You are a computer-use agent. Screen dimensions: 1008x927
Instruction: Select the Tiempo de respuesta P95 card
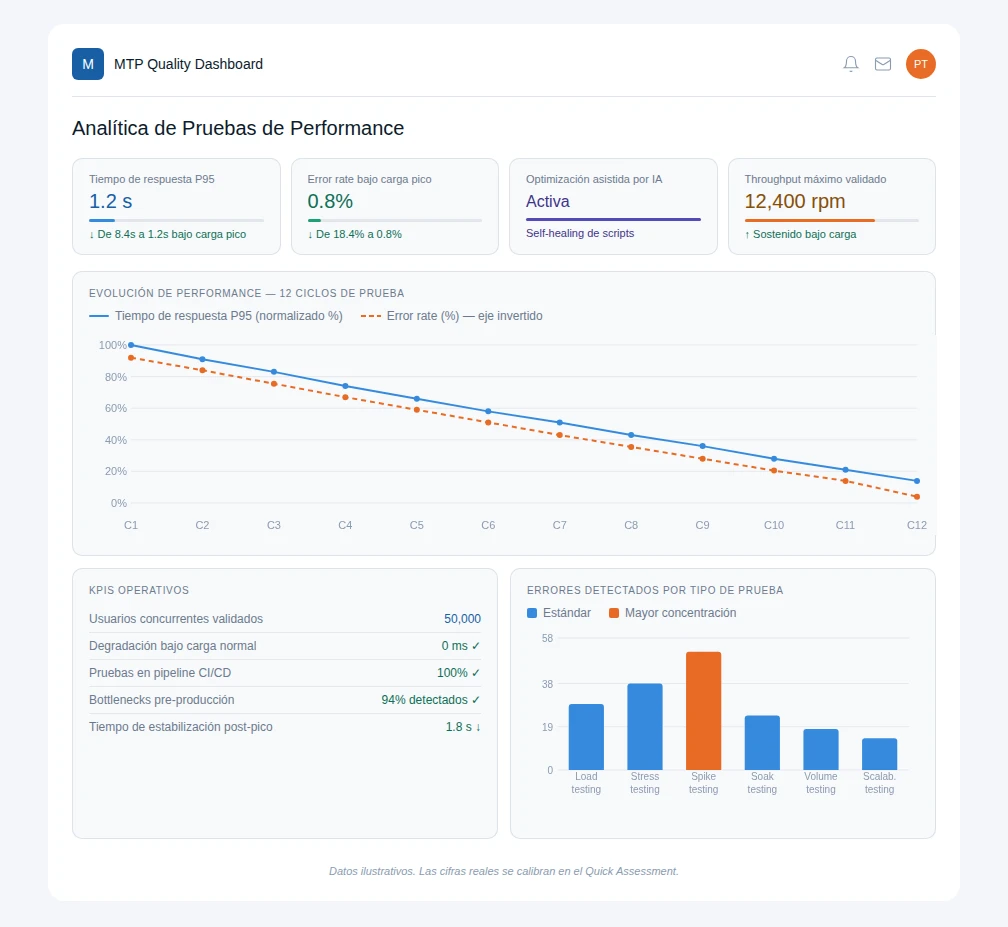coord(176,206)
